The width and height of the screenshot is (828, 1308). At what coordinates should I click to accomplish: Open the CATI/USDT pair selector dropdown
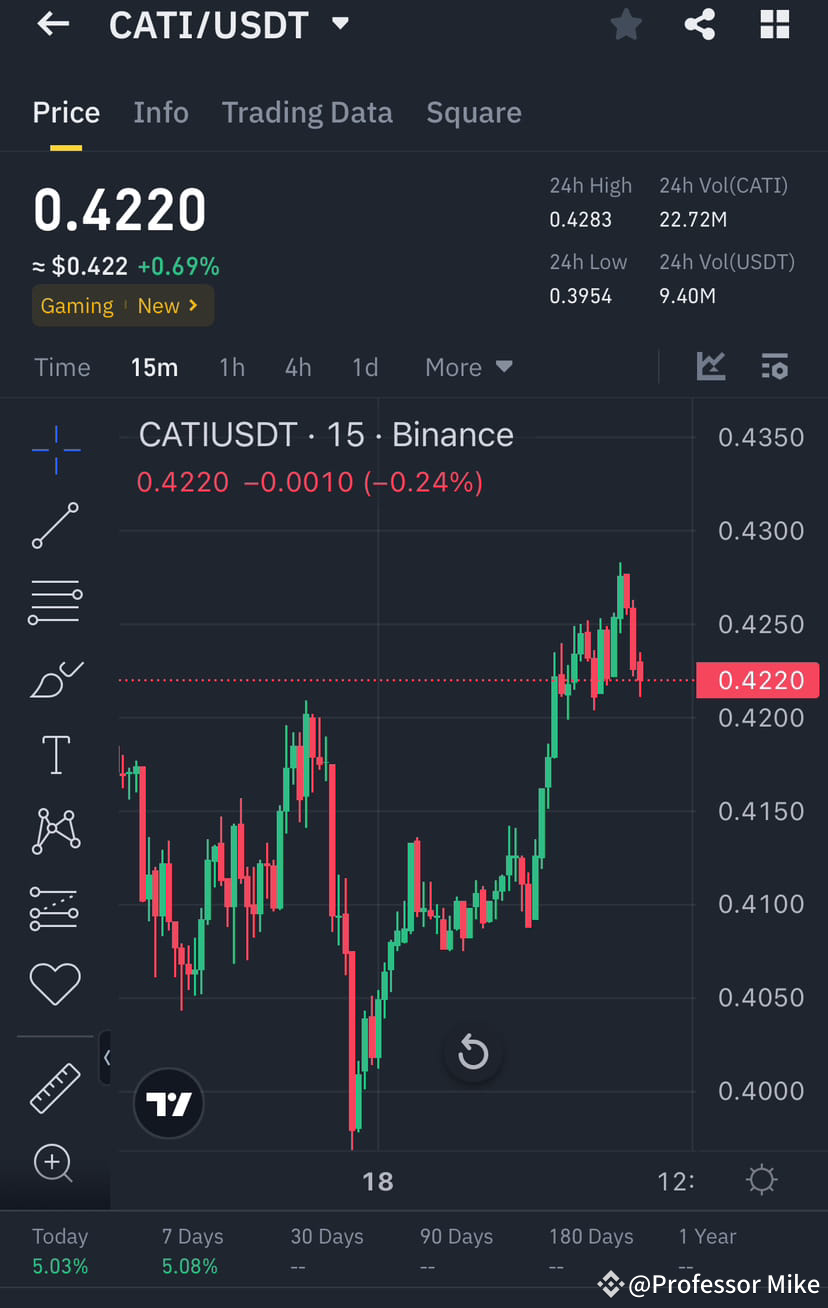(x=340, y=23)
